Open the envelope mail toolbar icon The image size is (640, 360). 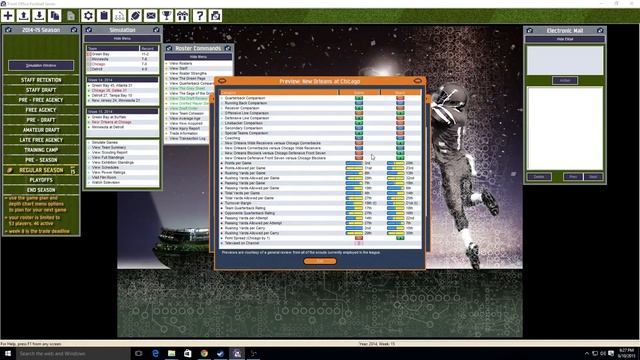151,16
